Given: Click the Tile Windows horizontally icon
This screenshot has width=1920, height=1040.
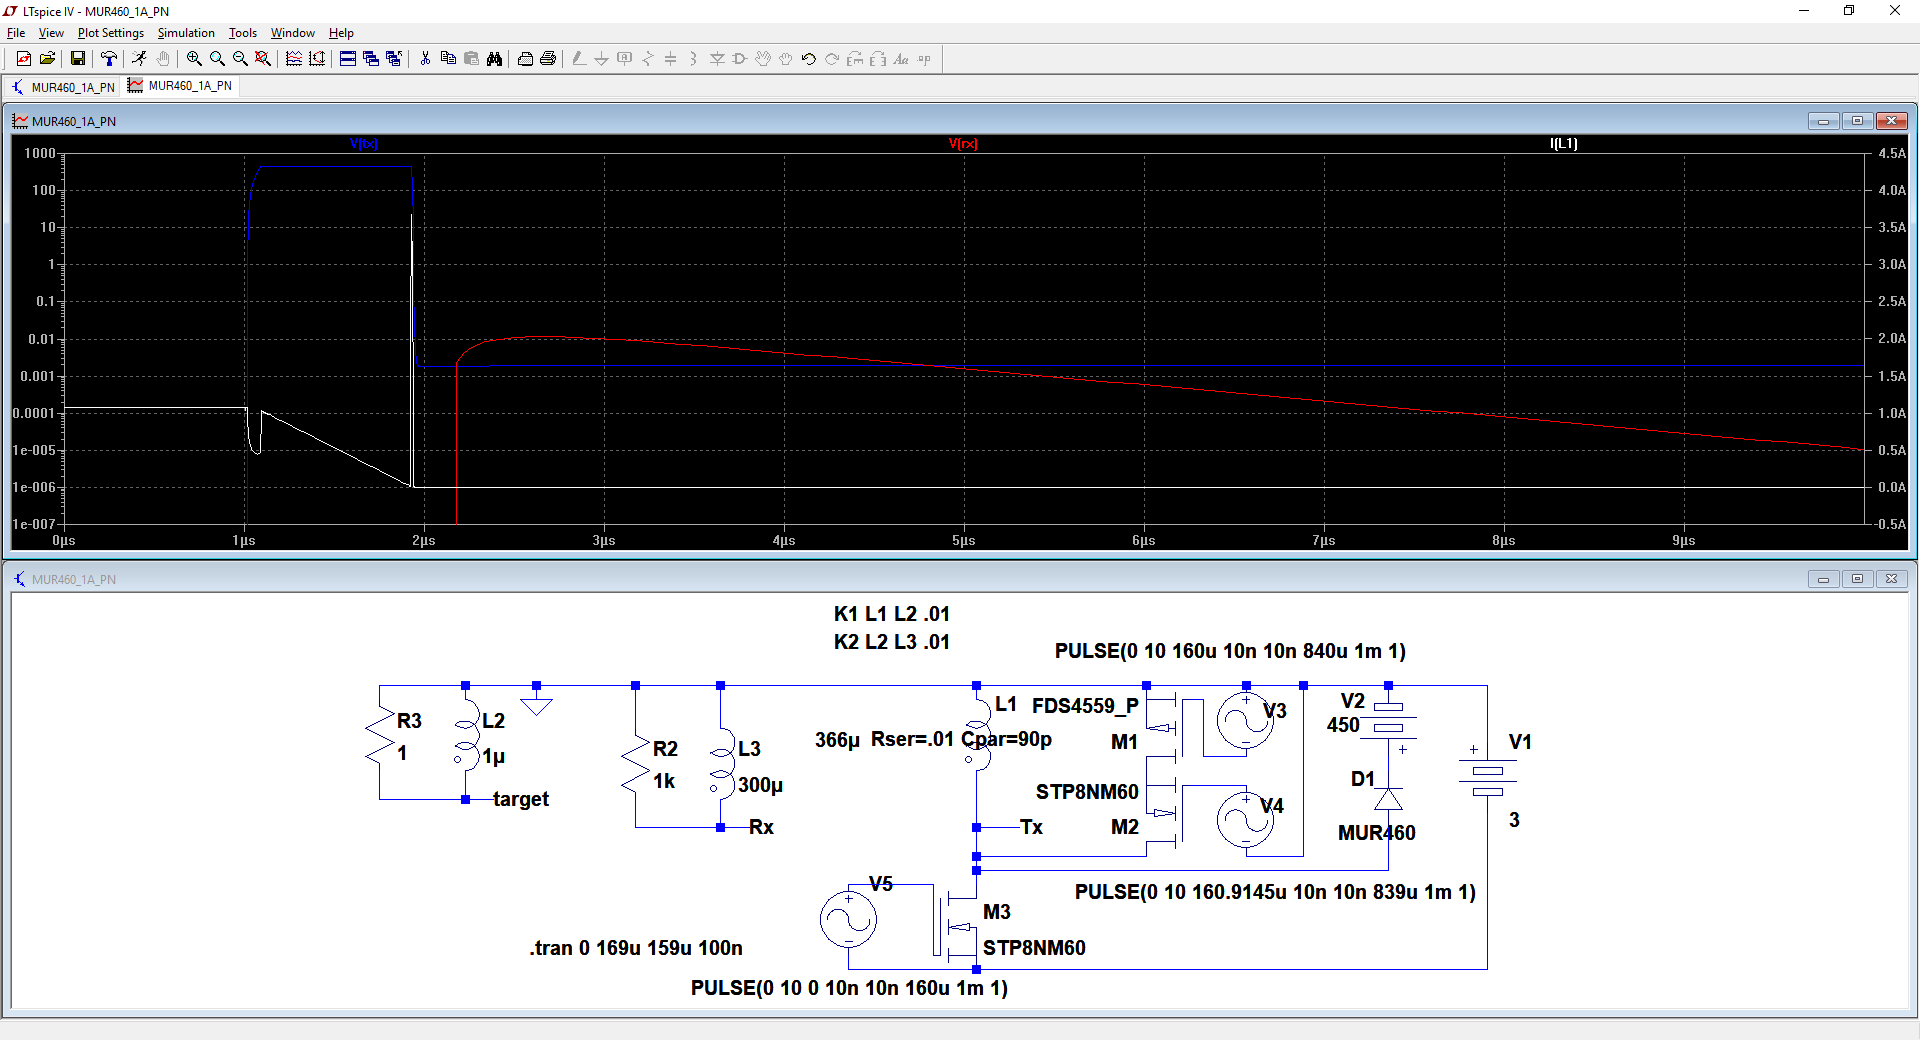Looking at the screenshot, I should coord(348,59).
